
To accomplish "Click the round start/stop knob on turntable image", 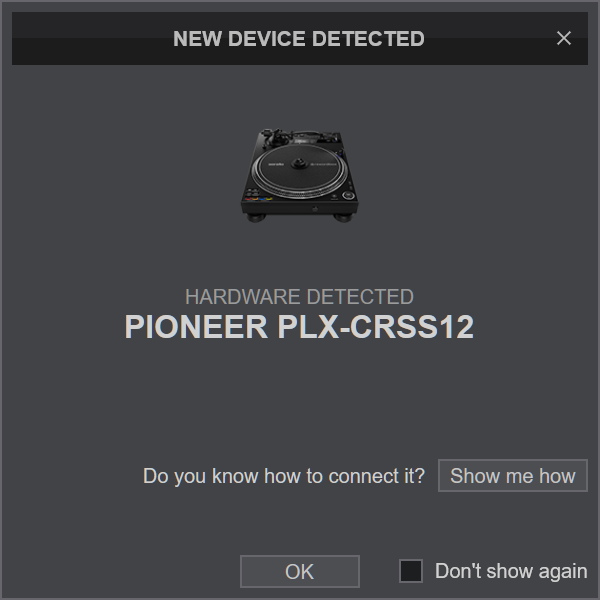I will 348,195.
